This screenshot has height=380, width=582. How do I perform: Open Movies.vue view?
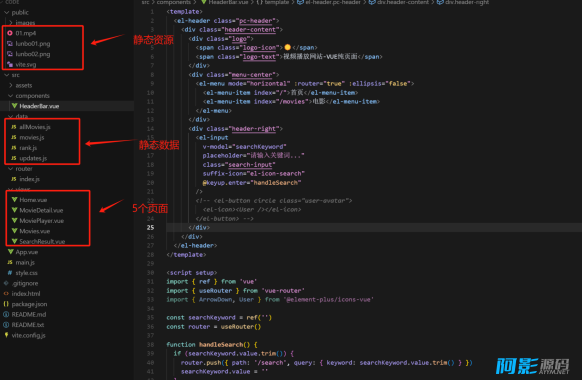pos(35,231)
